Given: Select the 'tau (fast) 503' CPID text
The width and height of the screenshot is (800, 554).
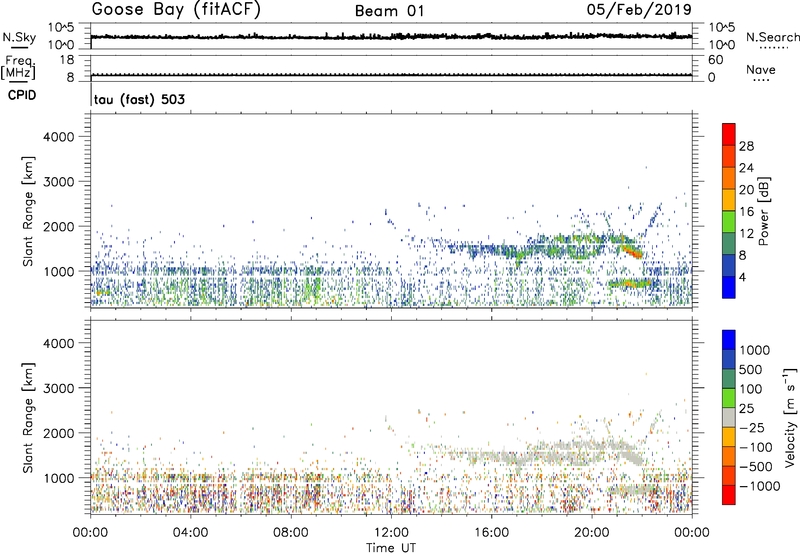Looking at the screenshot, I should 139,99.
